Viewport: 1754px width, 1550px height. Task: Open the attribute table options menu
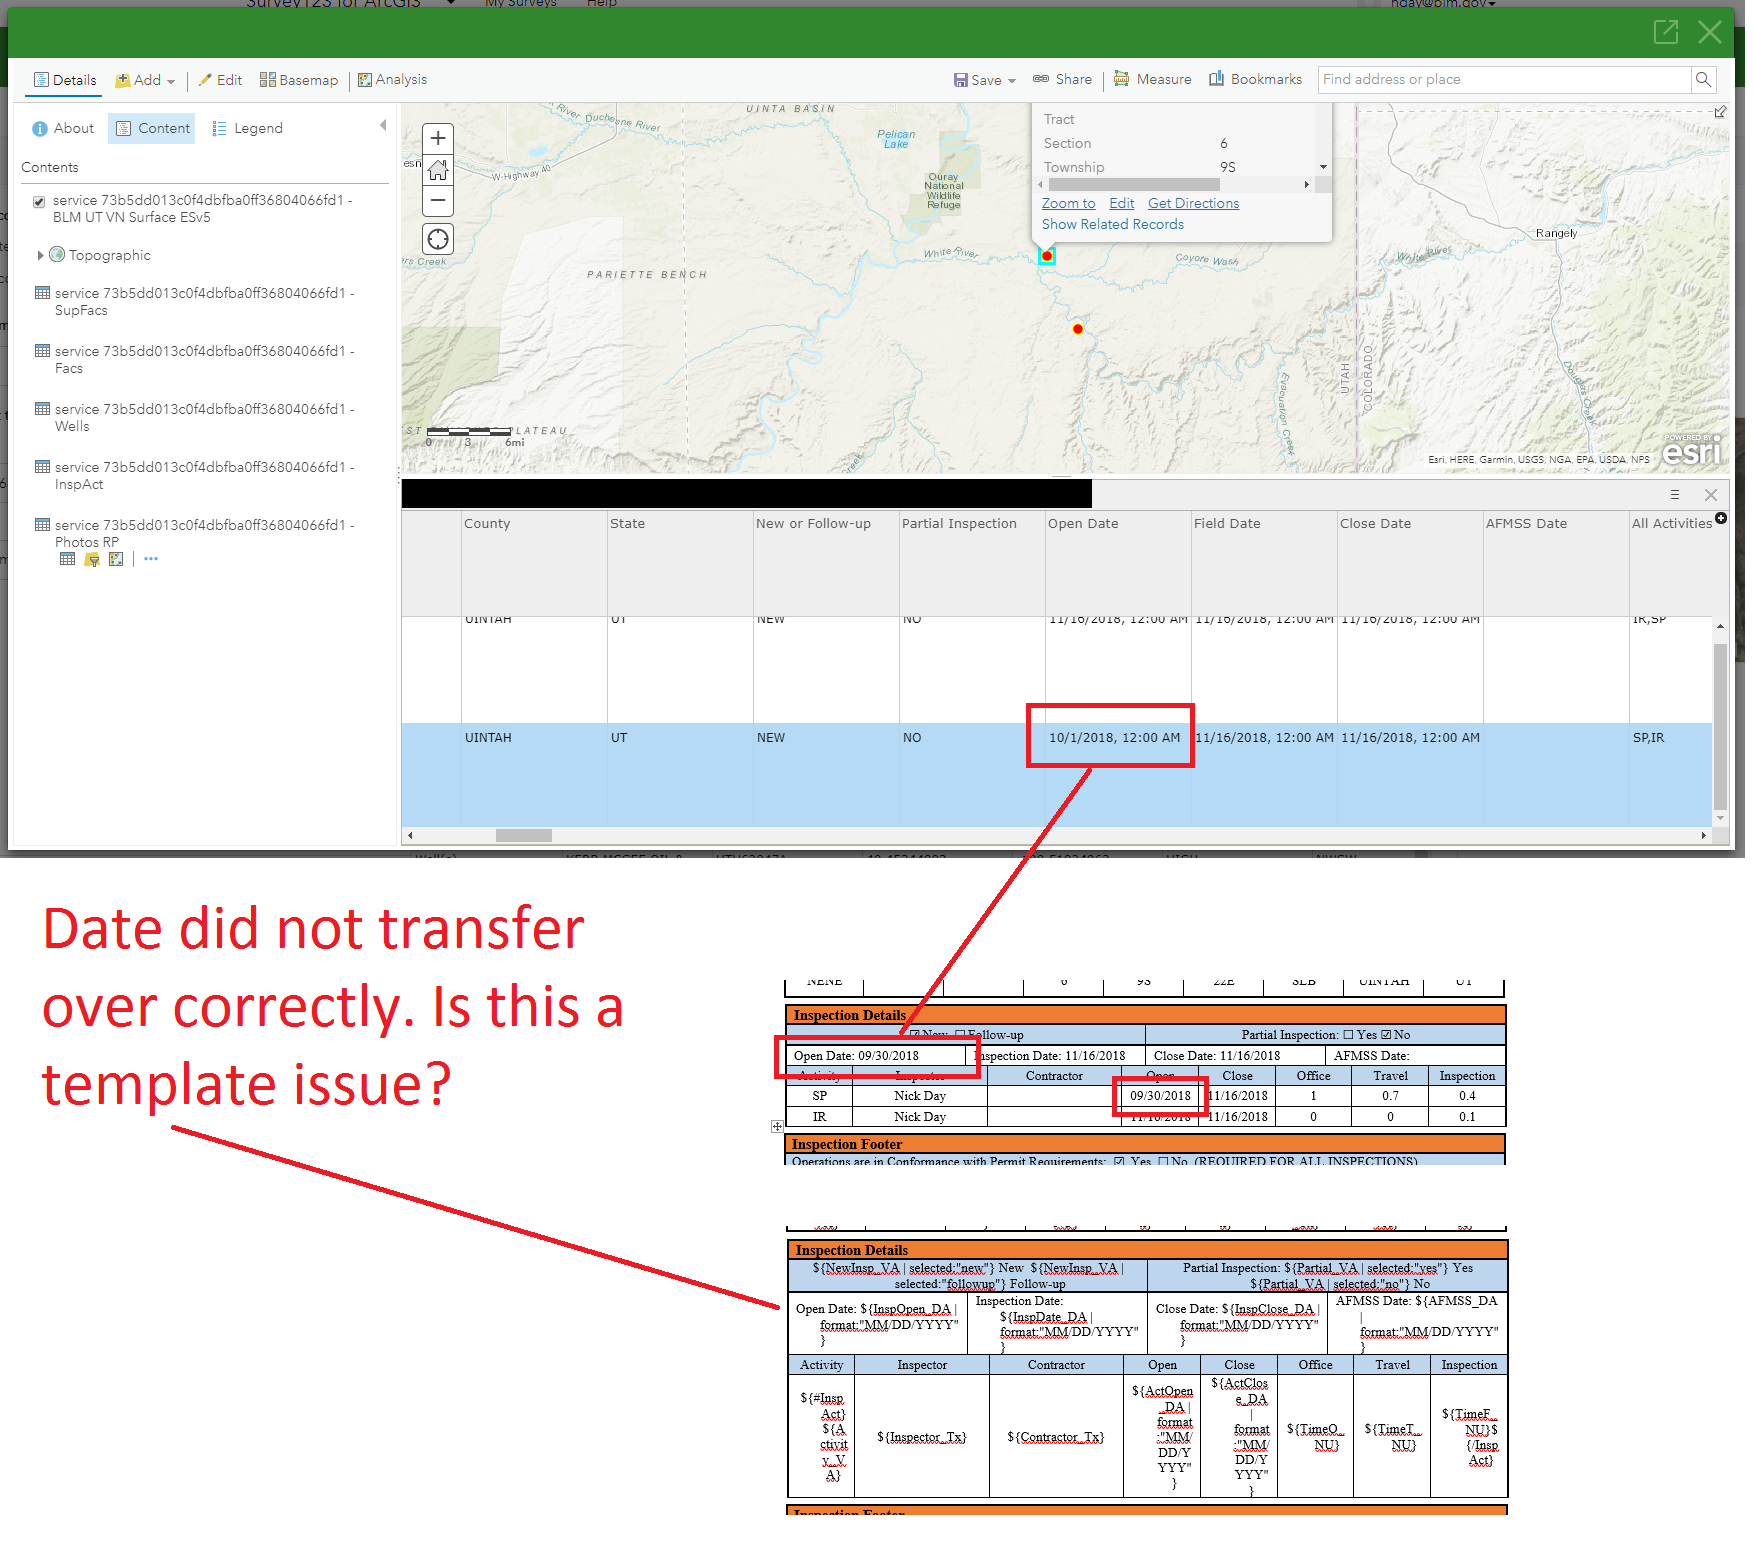(1675, 495)
